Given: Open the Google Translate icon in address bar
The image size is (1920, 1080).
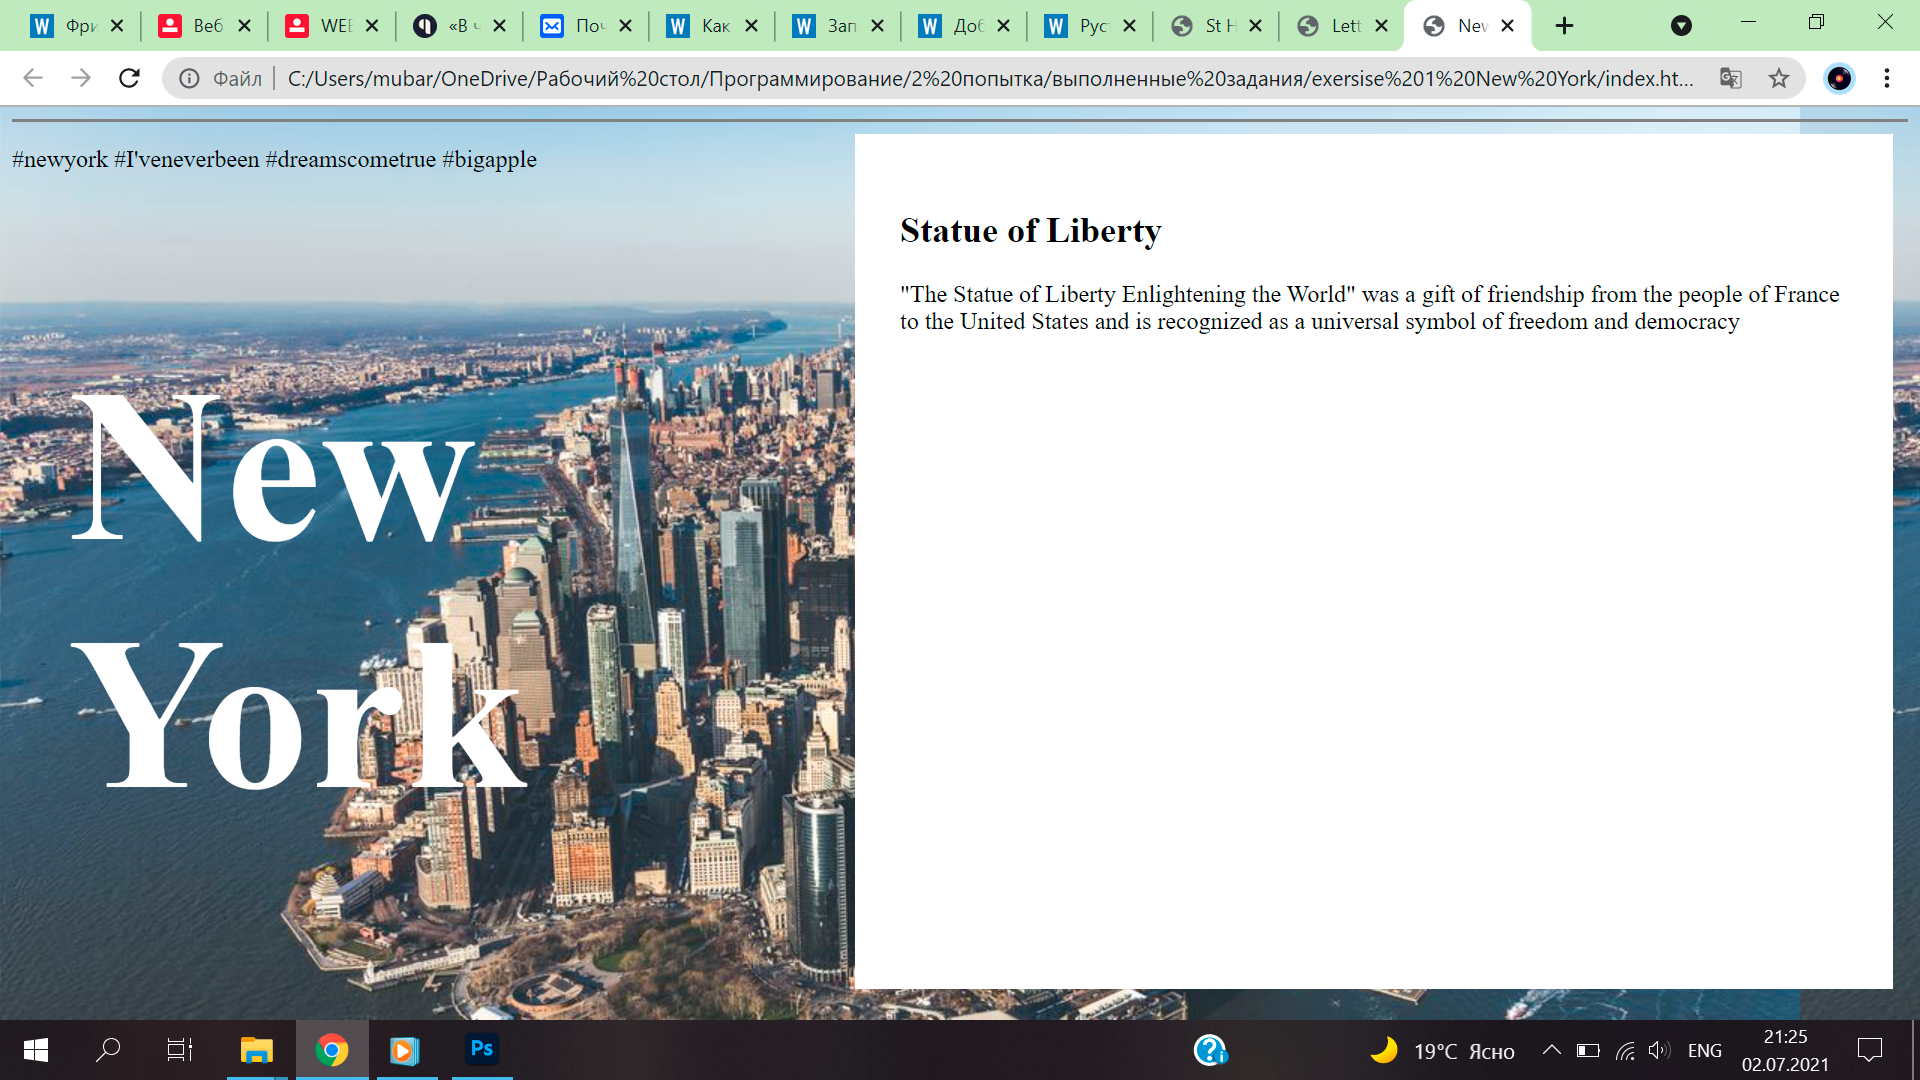Looking at the screenshot, I should click(1730, 78).
